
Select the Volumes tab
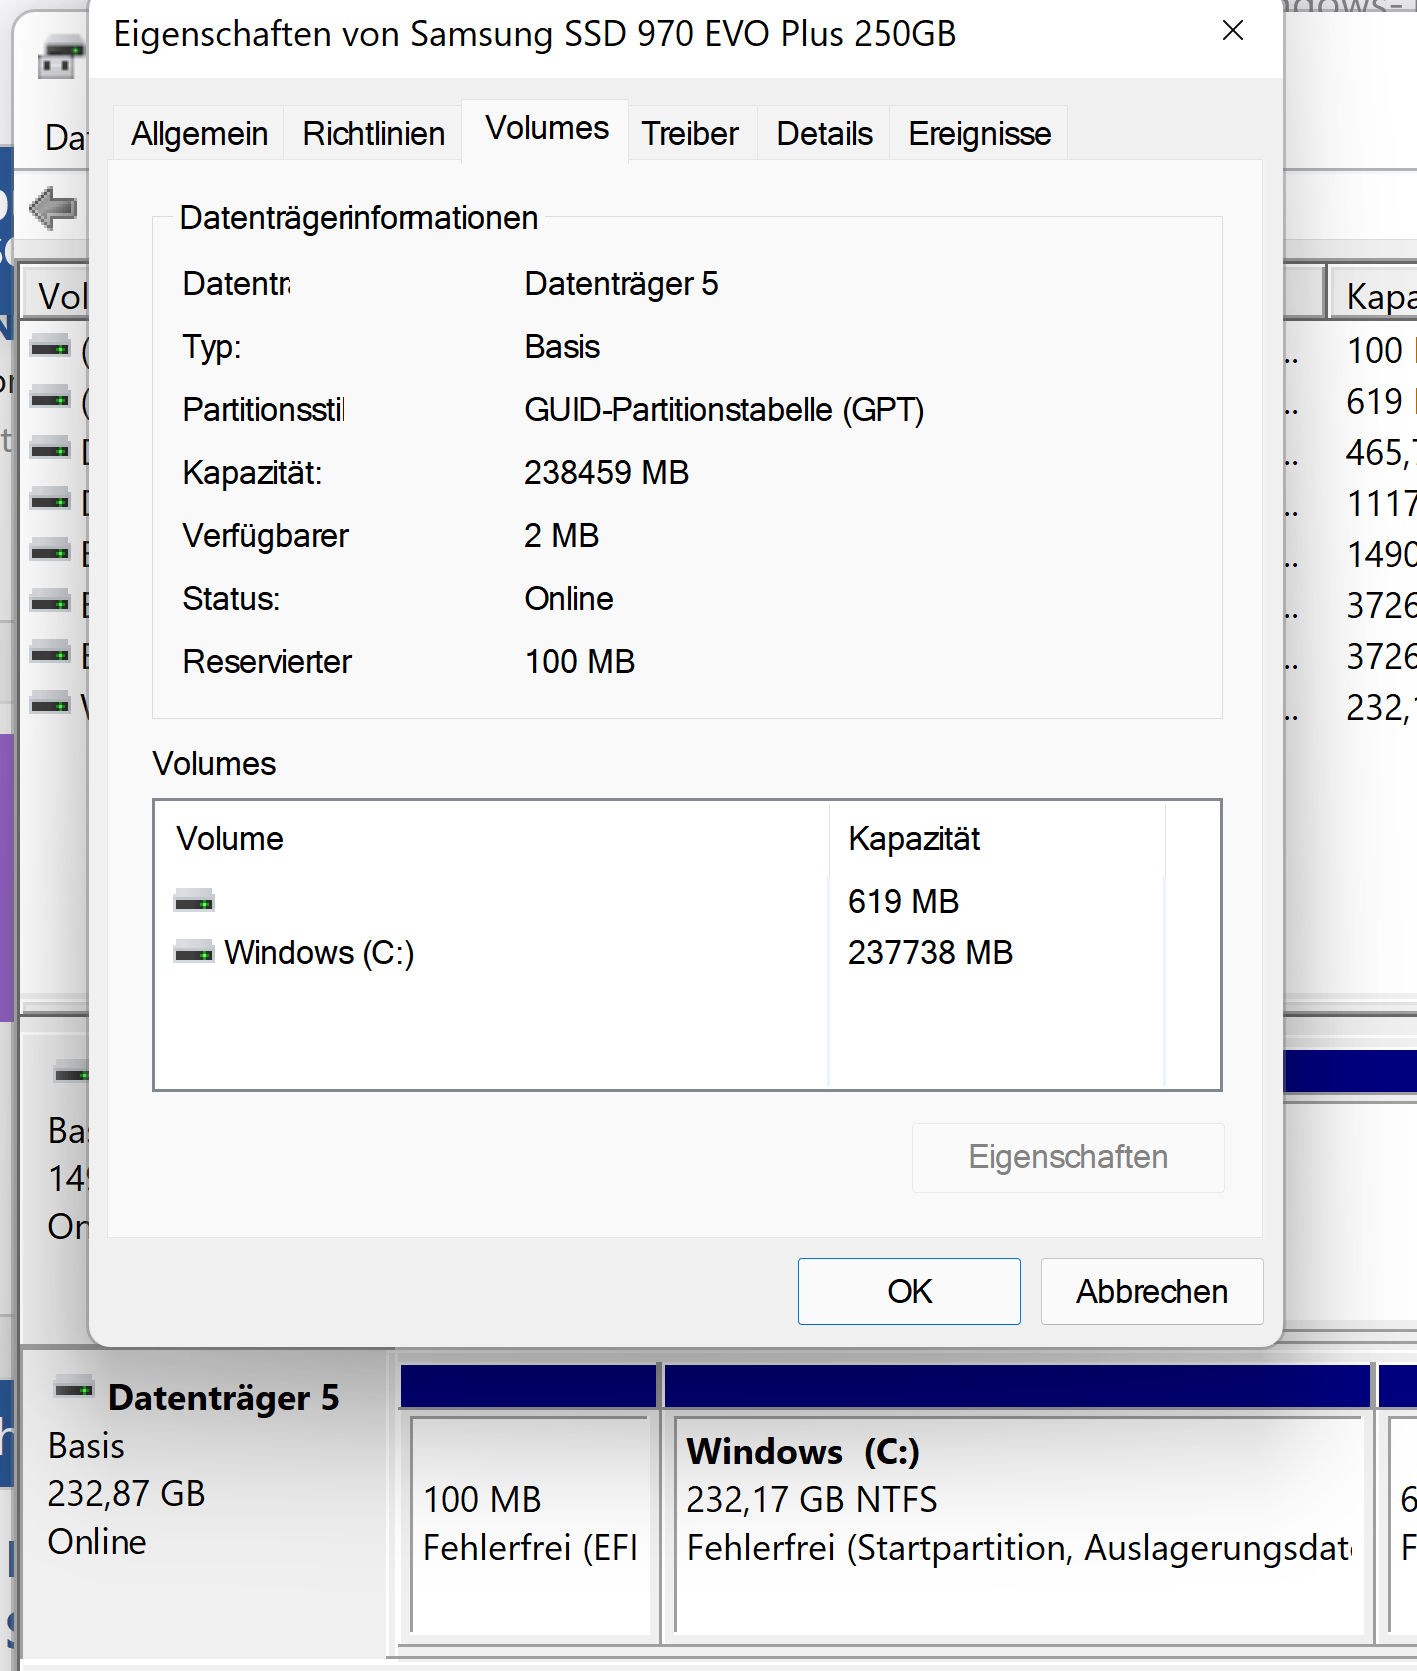tap(546, 129)
